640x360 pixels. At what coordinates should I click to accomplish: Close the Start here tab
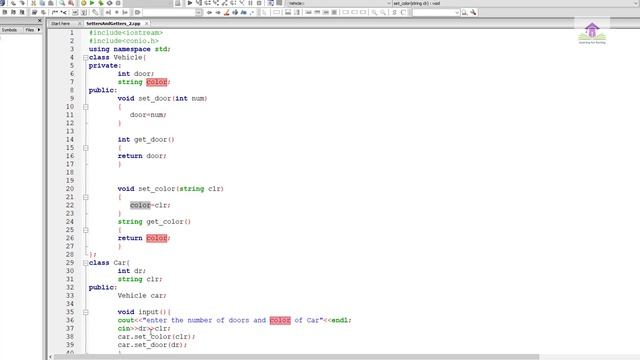pos(79,24)
